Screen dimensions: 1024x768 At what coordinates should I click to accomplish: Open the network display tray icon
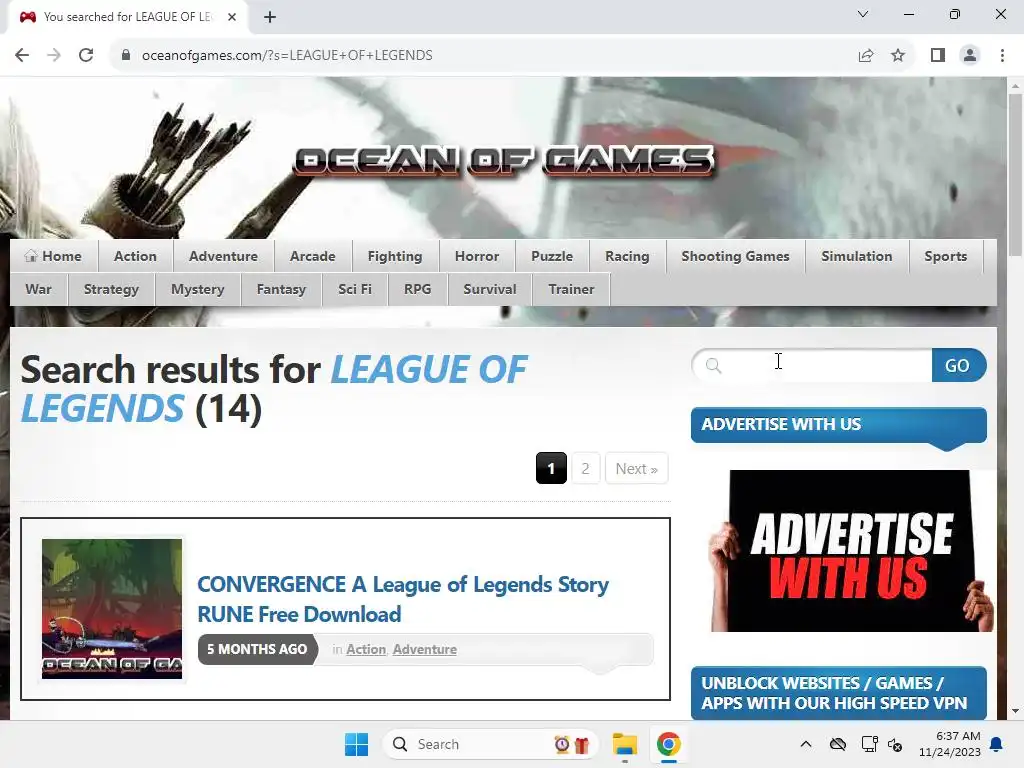869,744
